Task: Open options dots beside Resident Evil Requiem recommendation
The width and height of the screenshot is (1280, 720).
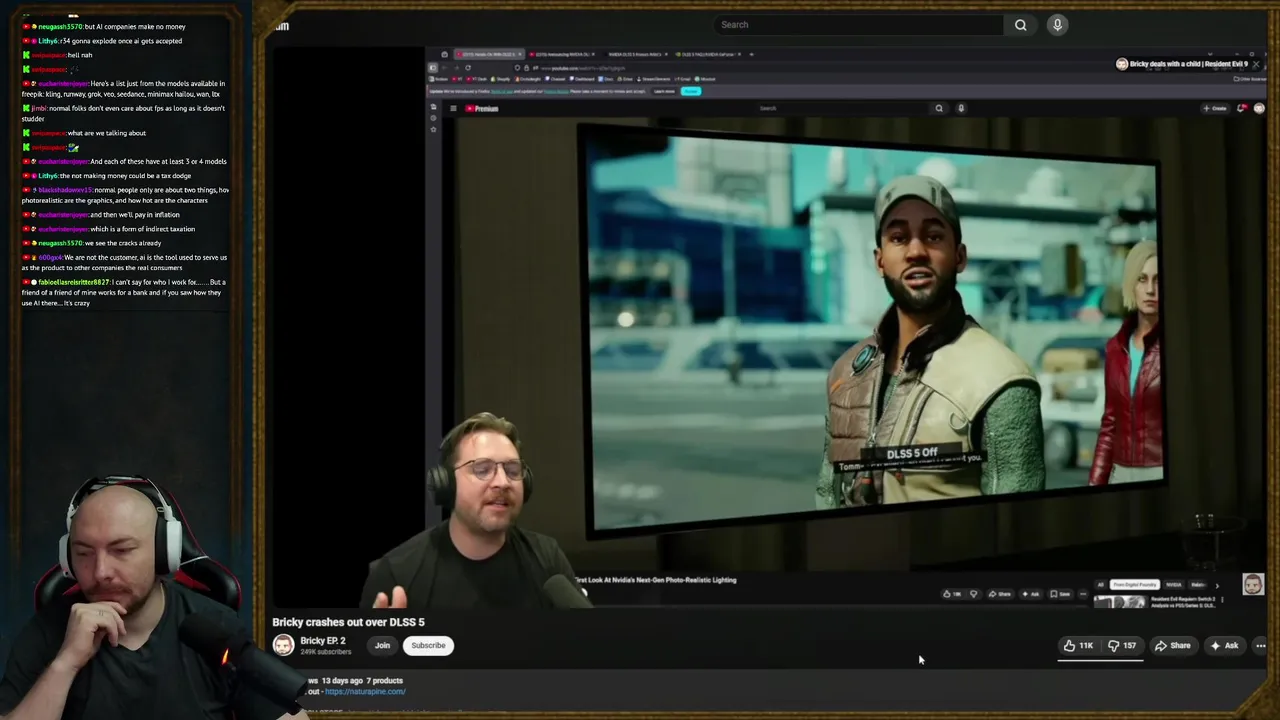Action: coord(1222,600)
